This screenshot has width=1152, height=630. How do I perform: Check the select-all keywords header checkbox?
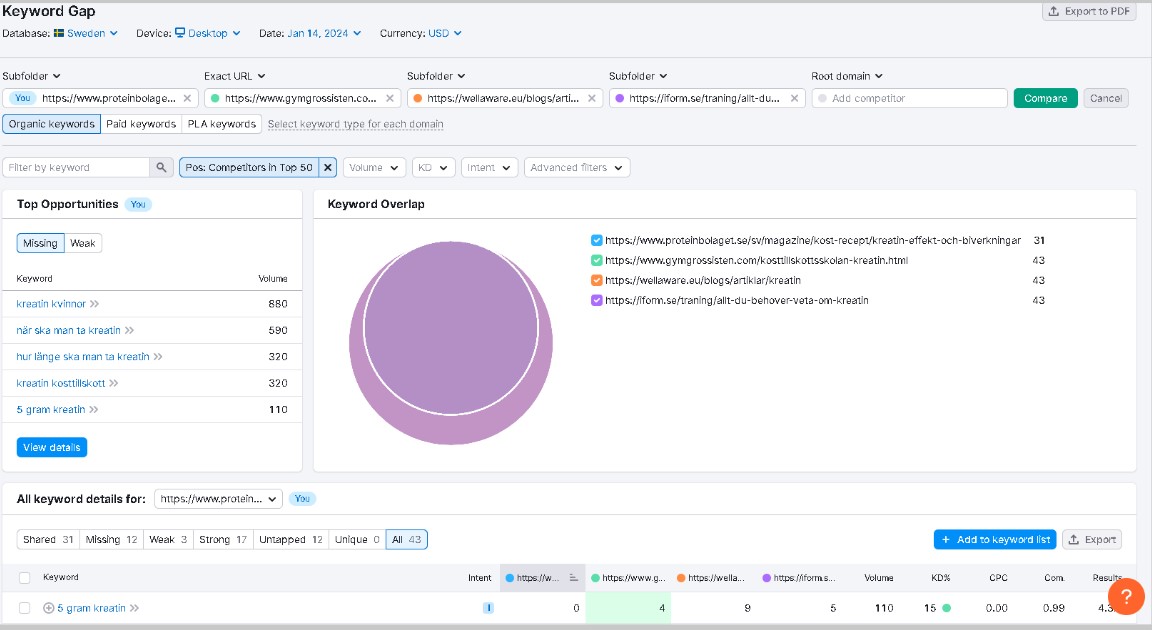(24, 578)
